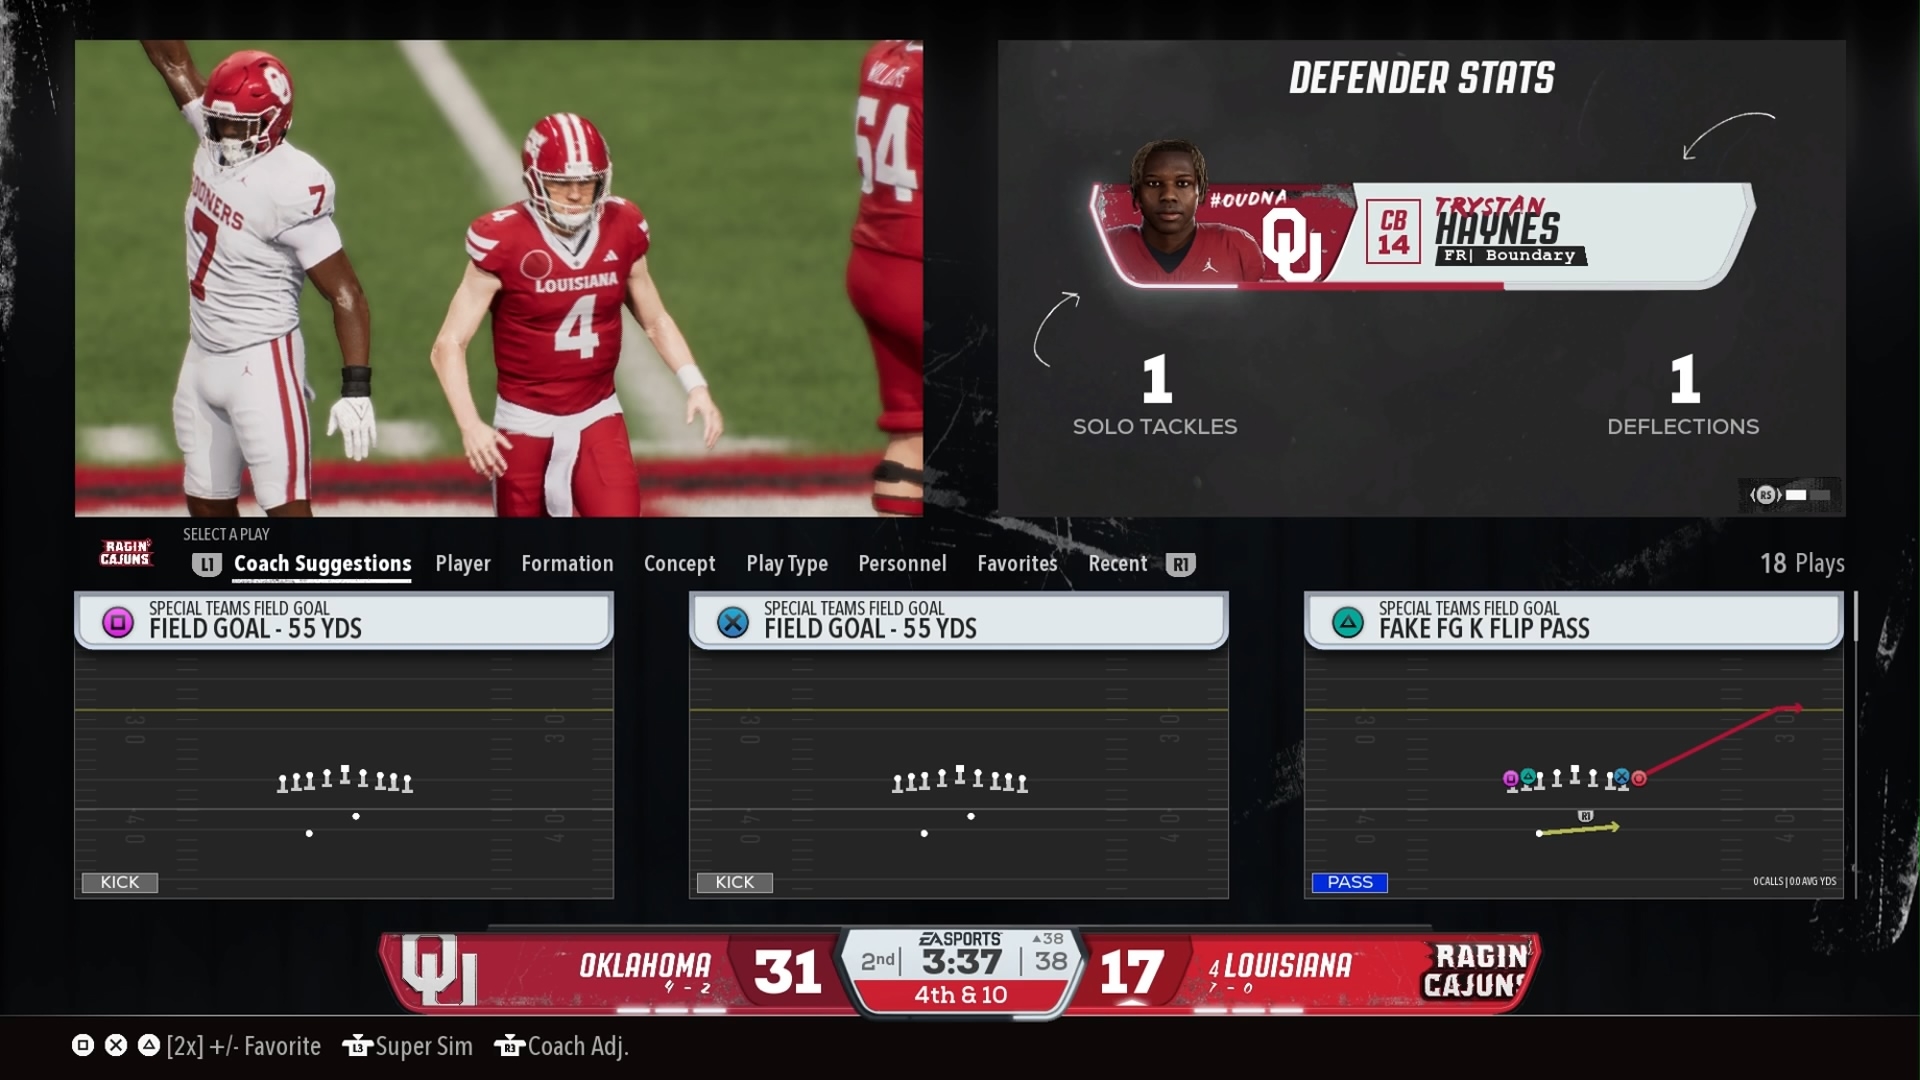The width and height of the screenshot is (1920, 1080).
Task: Switch to the Concept tab
Action: coord(679,564)
